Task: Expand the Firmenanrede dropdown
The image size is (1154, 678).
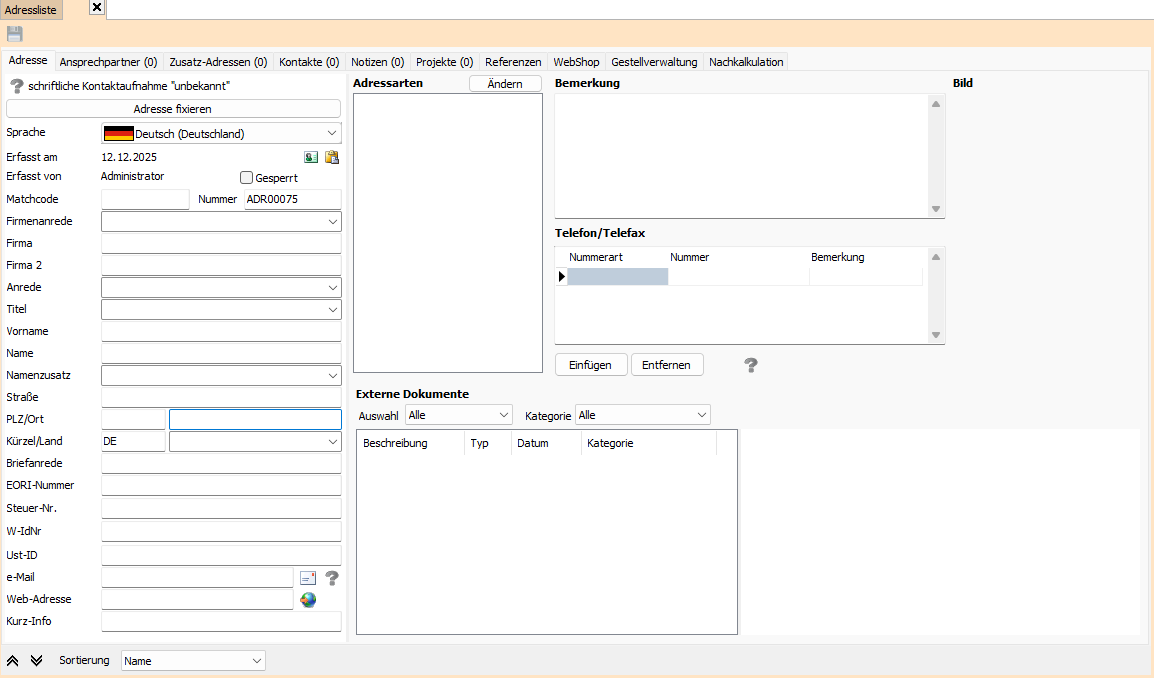Action: coord(221,221)
